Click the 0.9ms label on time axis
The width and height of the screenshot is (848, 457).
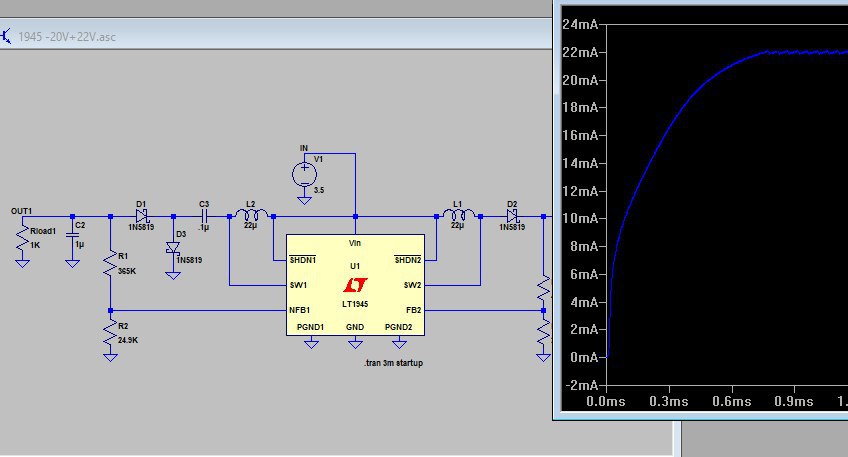pos(794,401)
